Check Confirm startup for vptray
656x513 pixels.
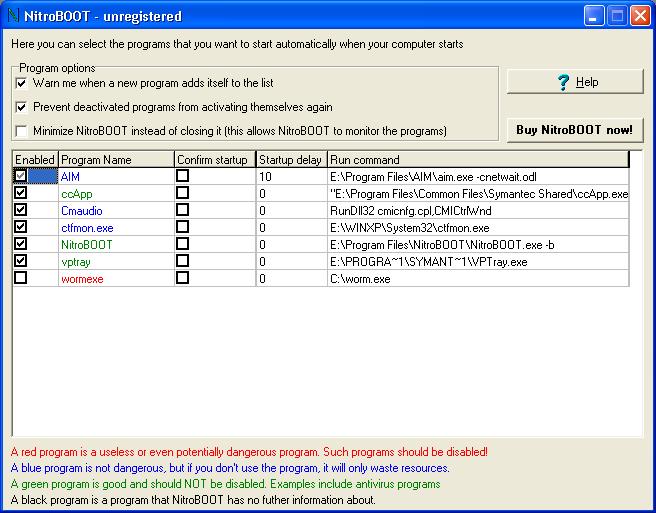182,261
